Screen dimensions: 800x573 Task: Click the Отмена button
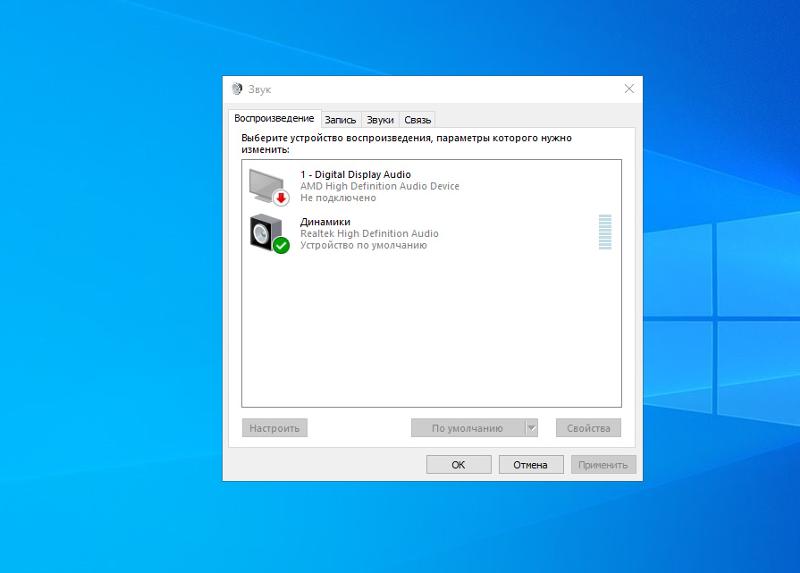[531, 465]
